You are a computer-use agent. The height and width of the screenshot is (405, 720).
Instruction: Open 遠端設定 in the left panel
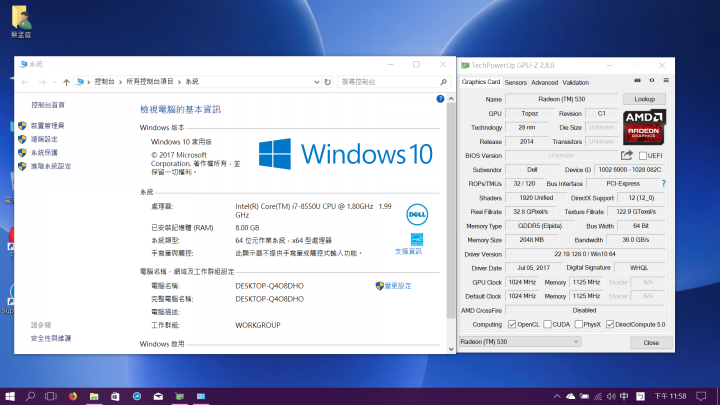44,139
